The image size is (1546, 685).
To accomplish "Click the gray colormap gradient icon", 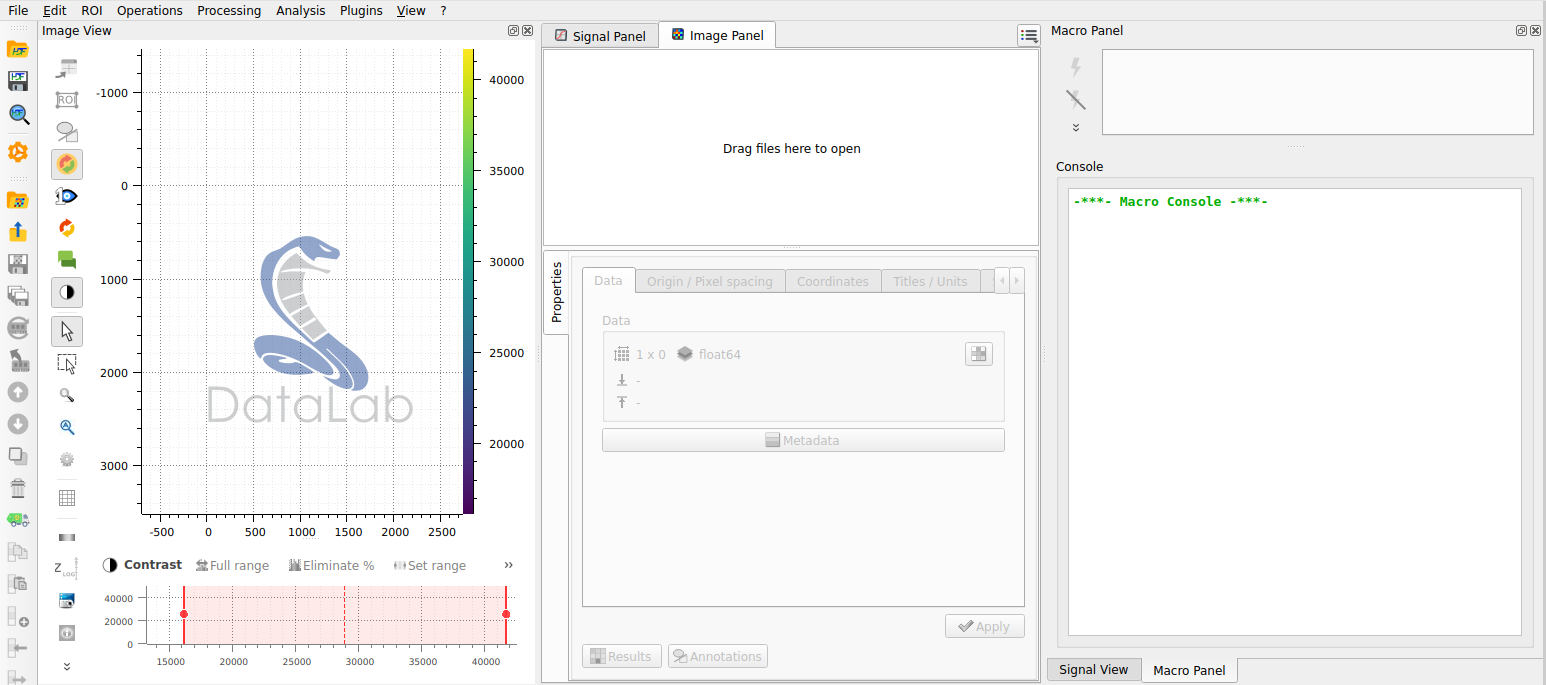I will [x=67, y=537].
